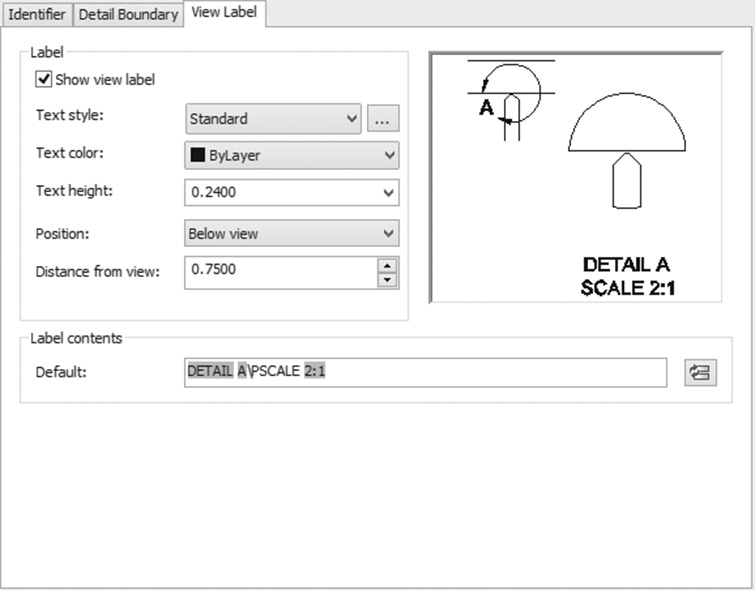This screenshot has height=590, width=755.
Task: Select the View Label tab
Action: coord(224,13)
